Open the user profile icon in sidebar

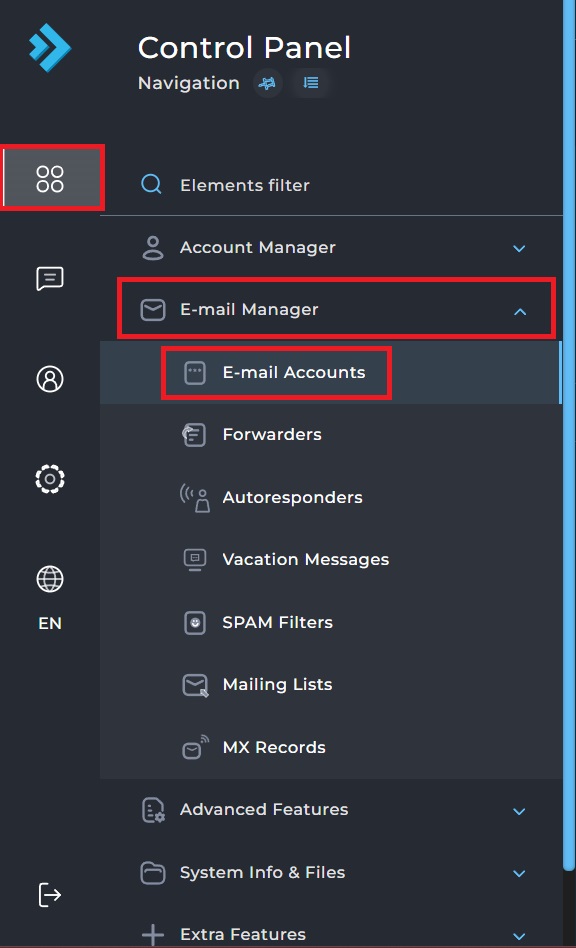tap(50, 379)
